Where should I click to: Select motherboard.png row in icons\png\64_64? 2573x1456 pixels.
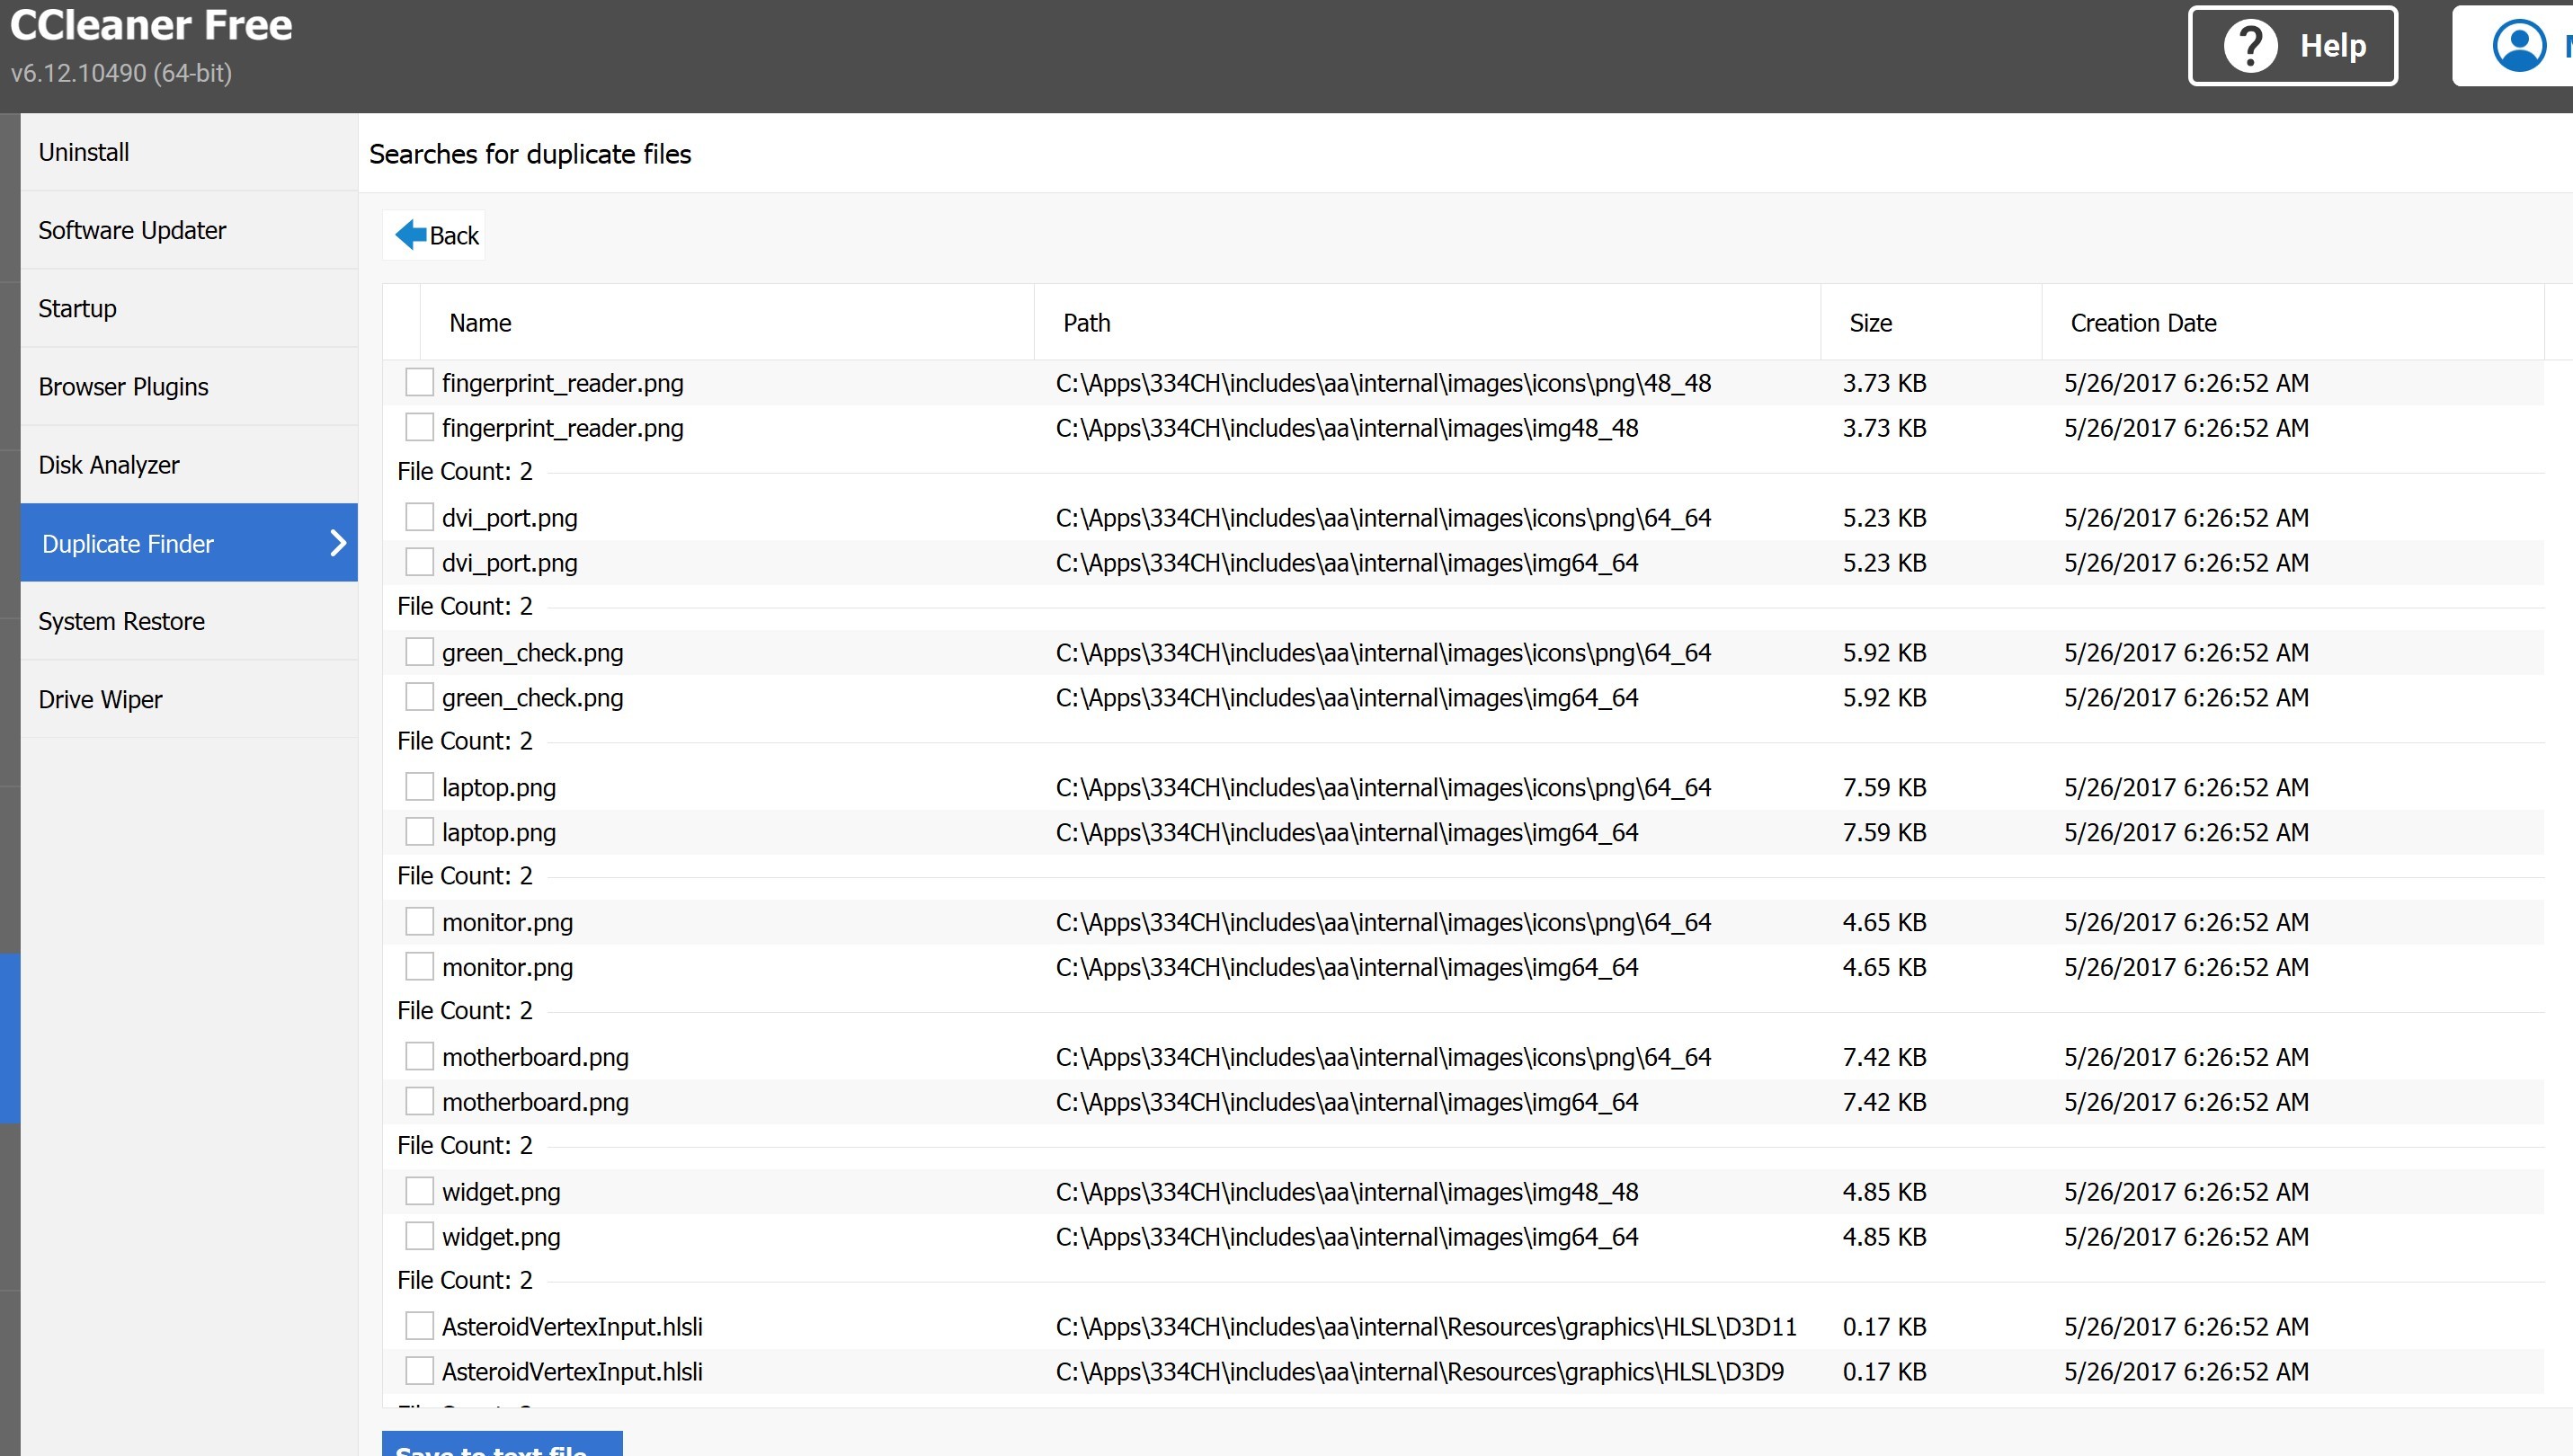pyautogui.click(x=1463, y=1056)
